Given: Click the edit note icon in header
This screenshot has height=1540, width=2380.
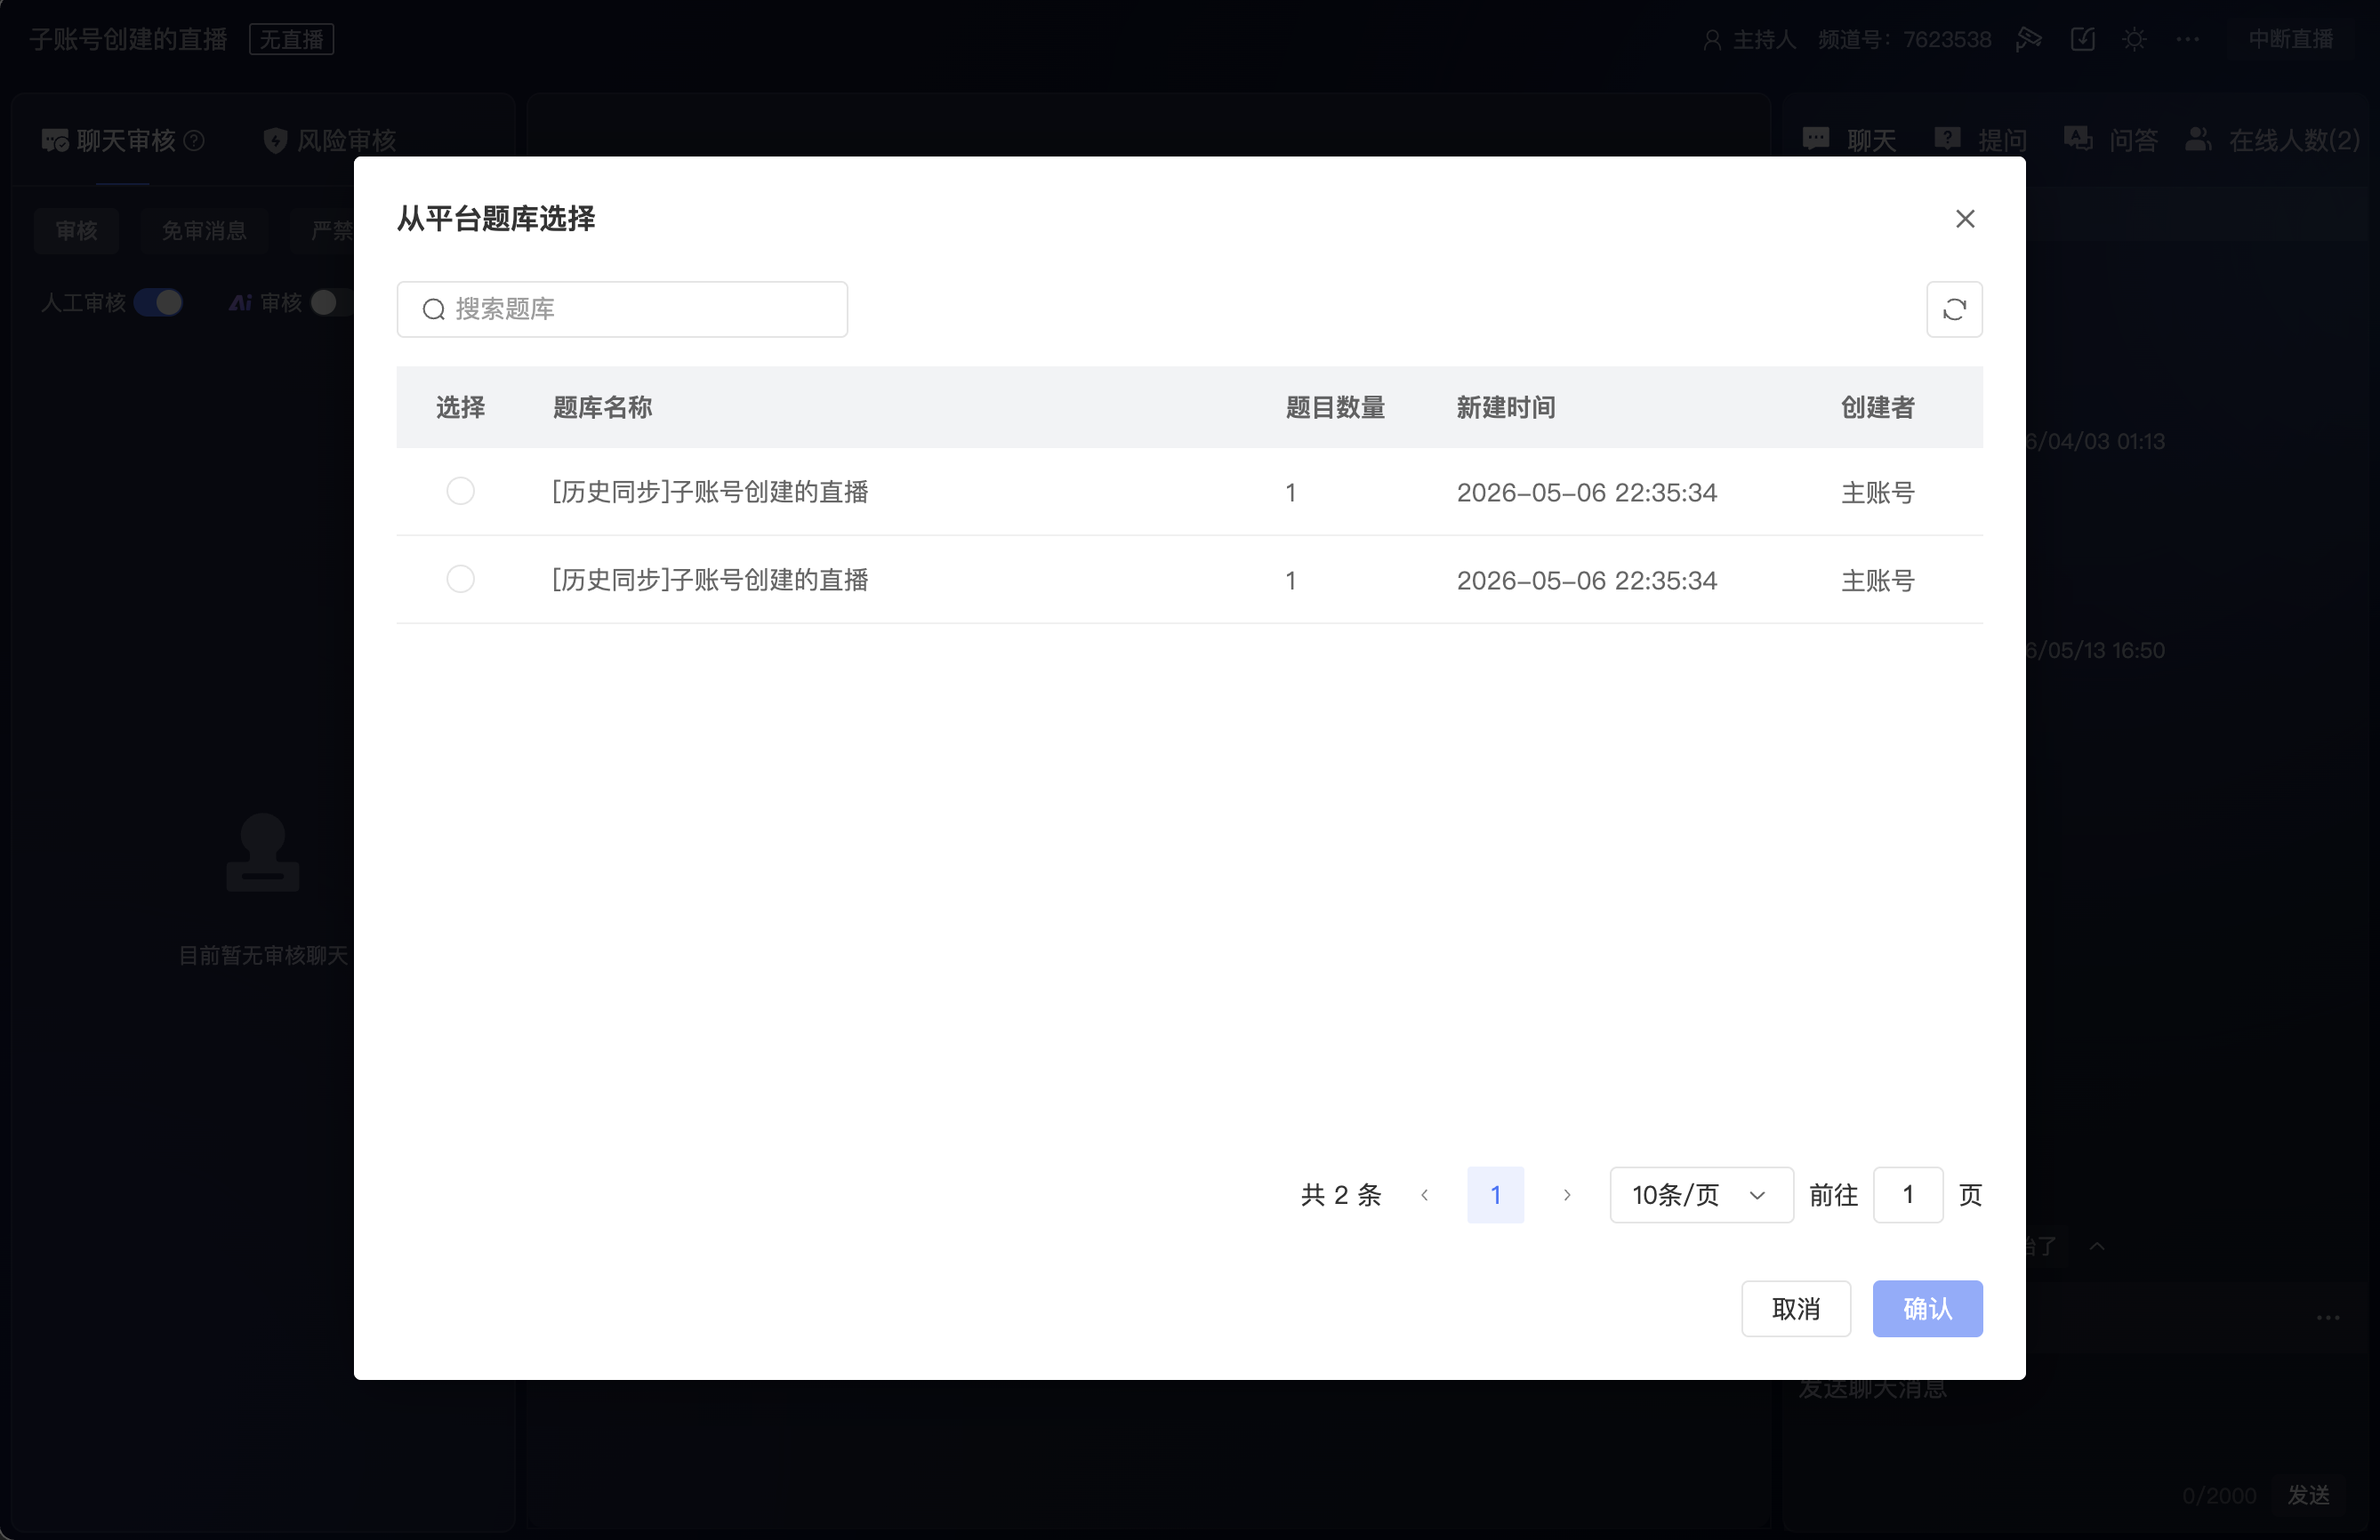Looking at the screenshot, I should point(2083,39).
